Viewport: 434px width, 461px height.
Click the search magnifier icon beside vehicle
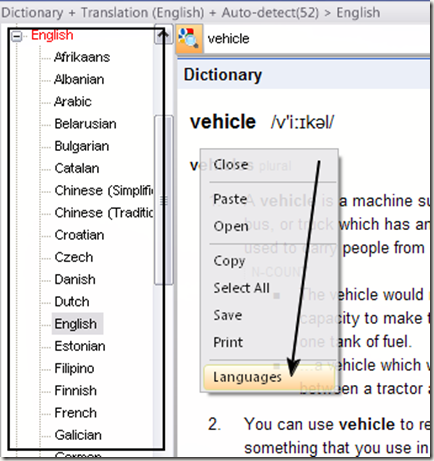point(189,39)
